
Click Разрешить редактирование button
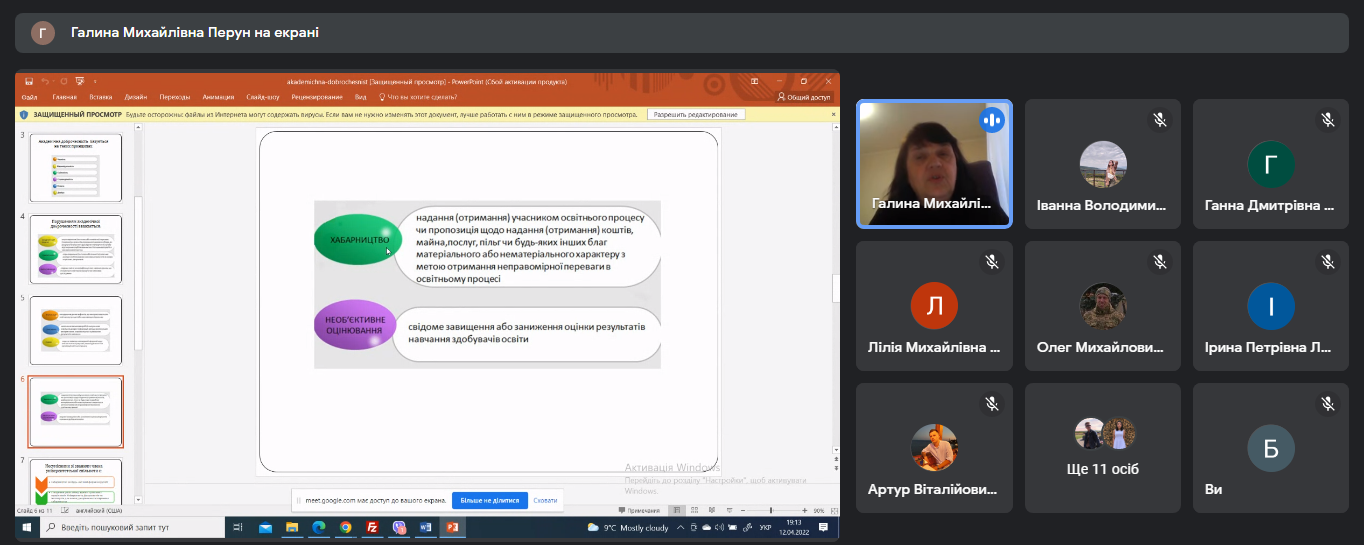pos(697,114)
